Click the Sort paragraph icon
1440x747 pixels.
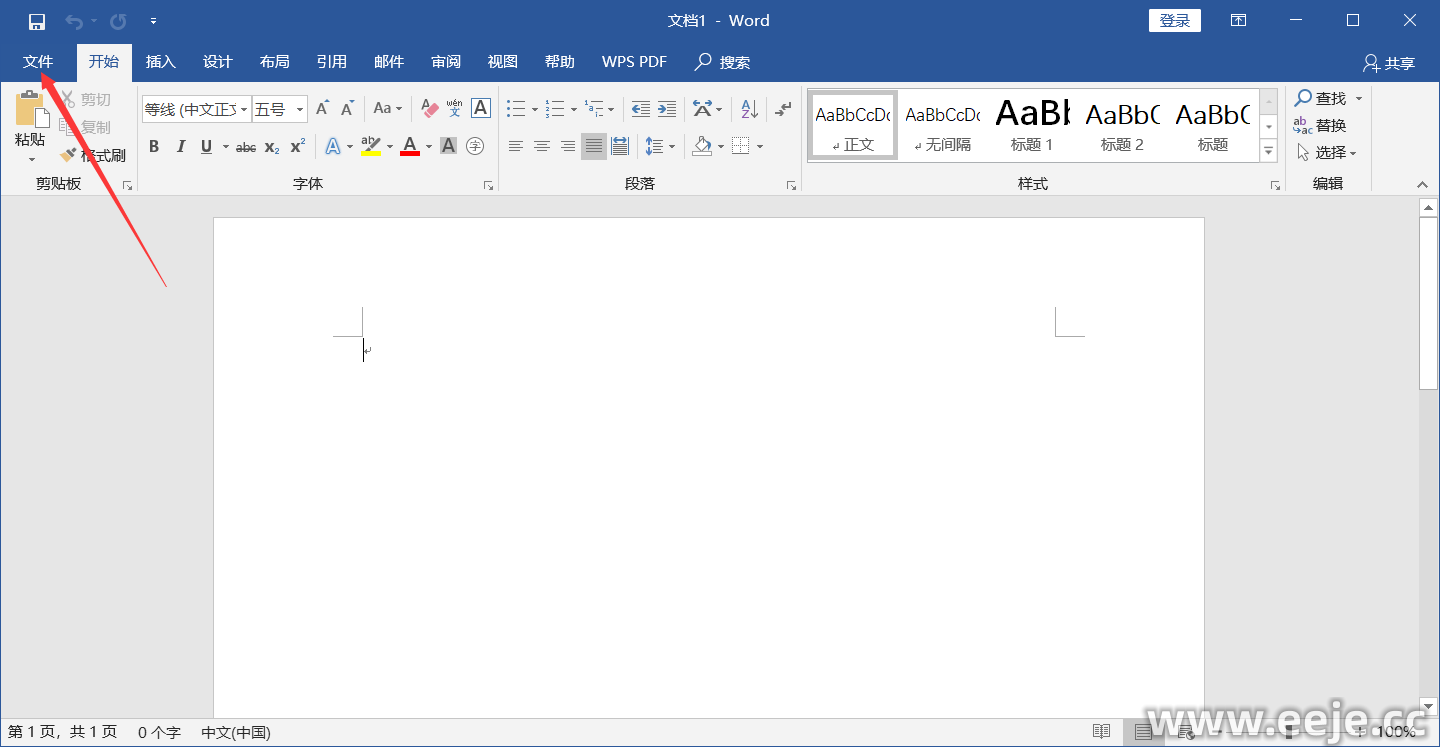tap(749, 108)
